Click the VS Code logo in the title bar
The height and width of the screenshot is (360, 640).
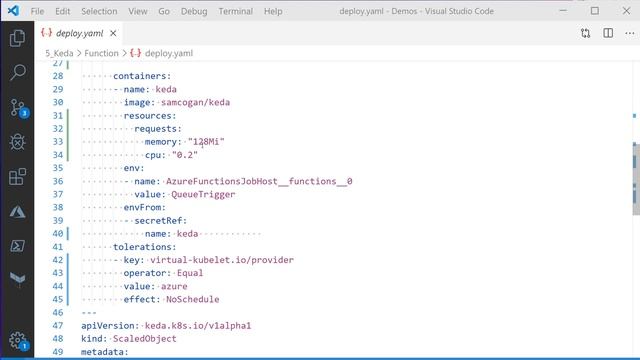[x=13, y=11]
